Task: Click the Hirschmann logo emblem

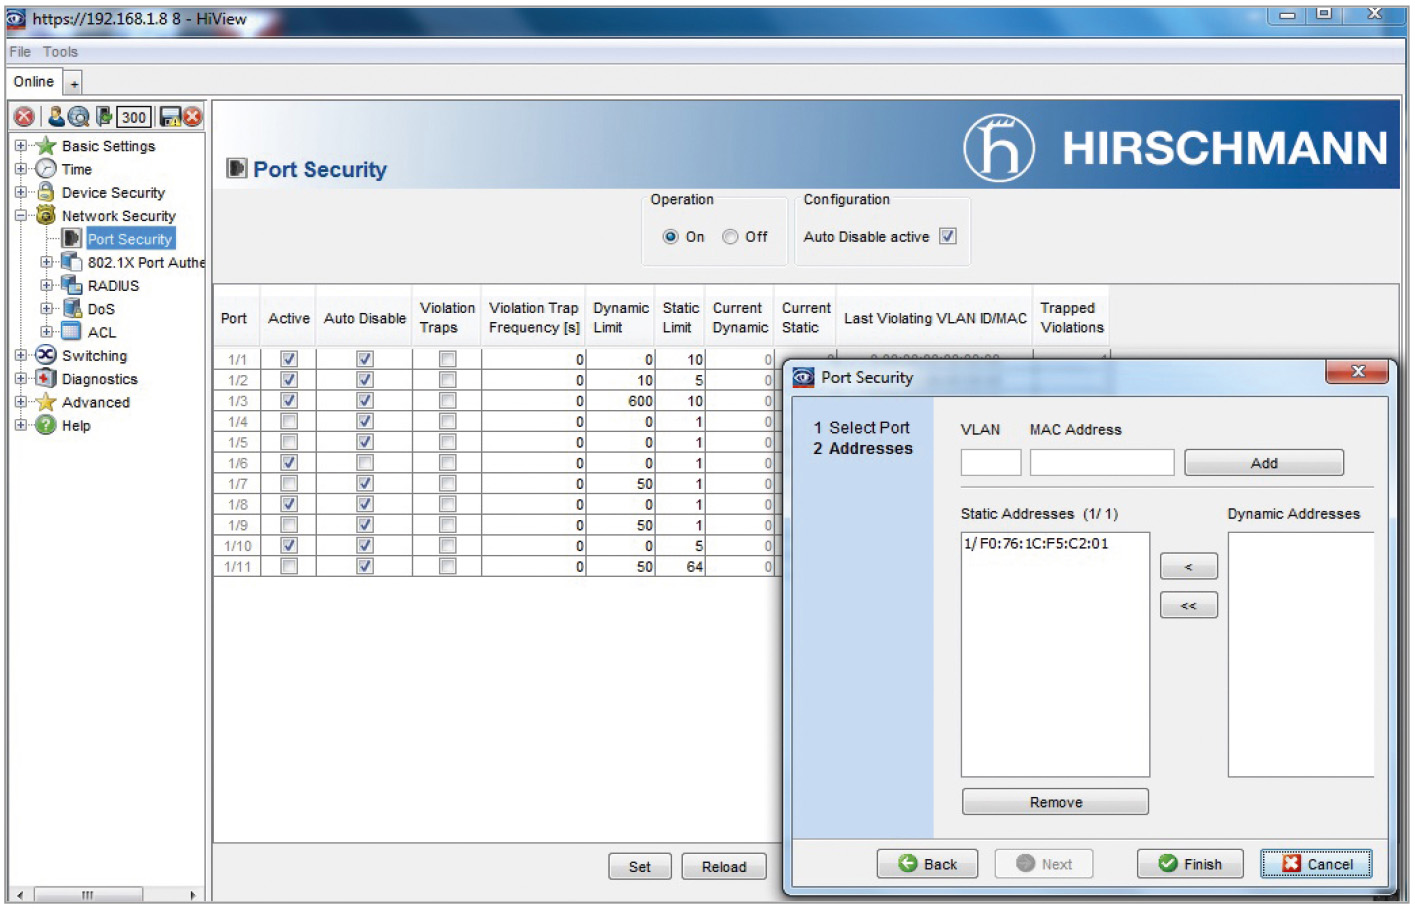Action: [998, 148]
